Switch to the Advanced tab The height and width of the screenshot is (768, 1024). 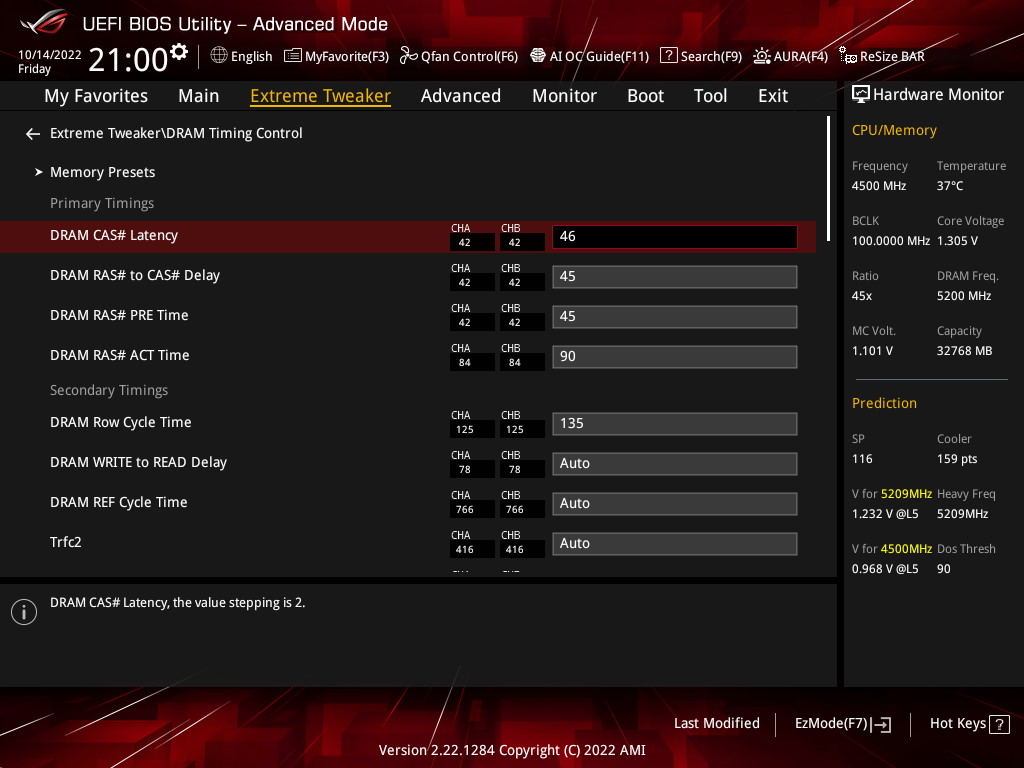tap(460, 96)
